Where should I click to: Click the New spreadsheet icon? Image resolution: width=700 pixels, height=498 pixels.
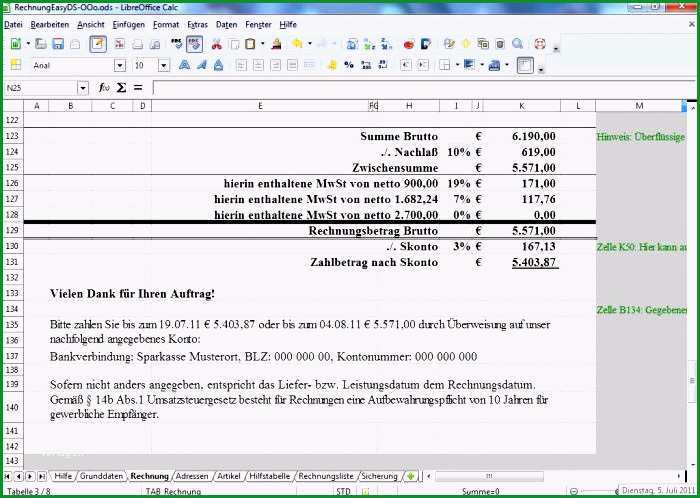[x=16, y=44]
